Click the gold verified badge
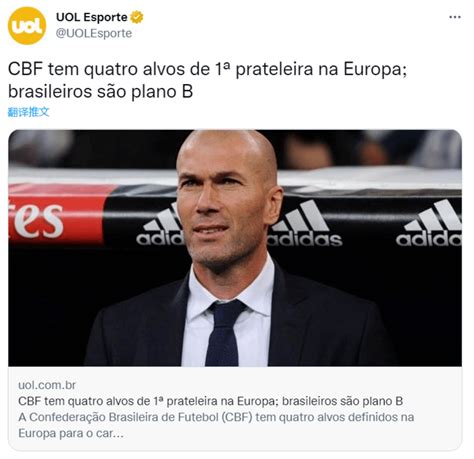Viewport: 474px width, 459px height. pyautogui.click(x=137, y=17)
